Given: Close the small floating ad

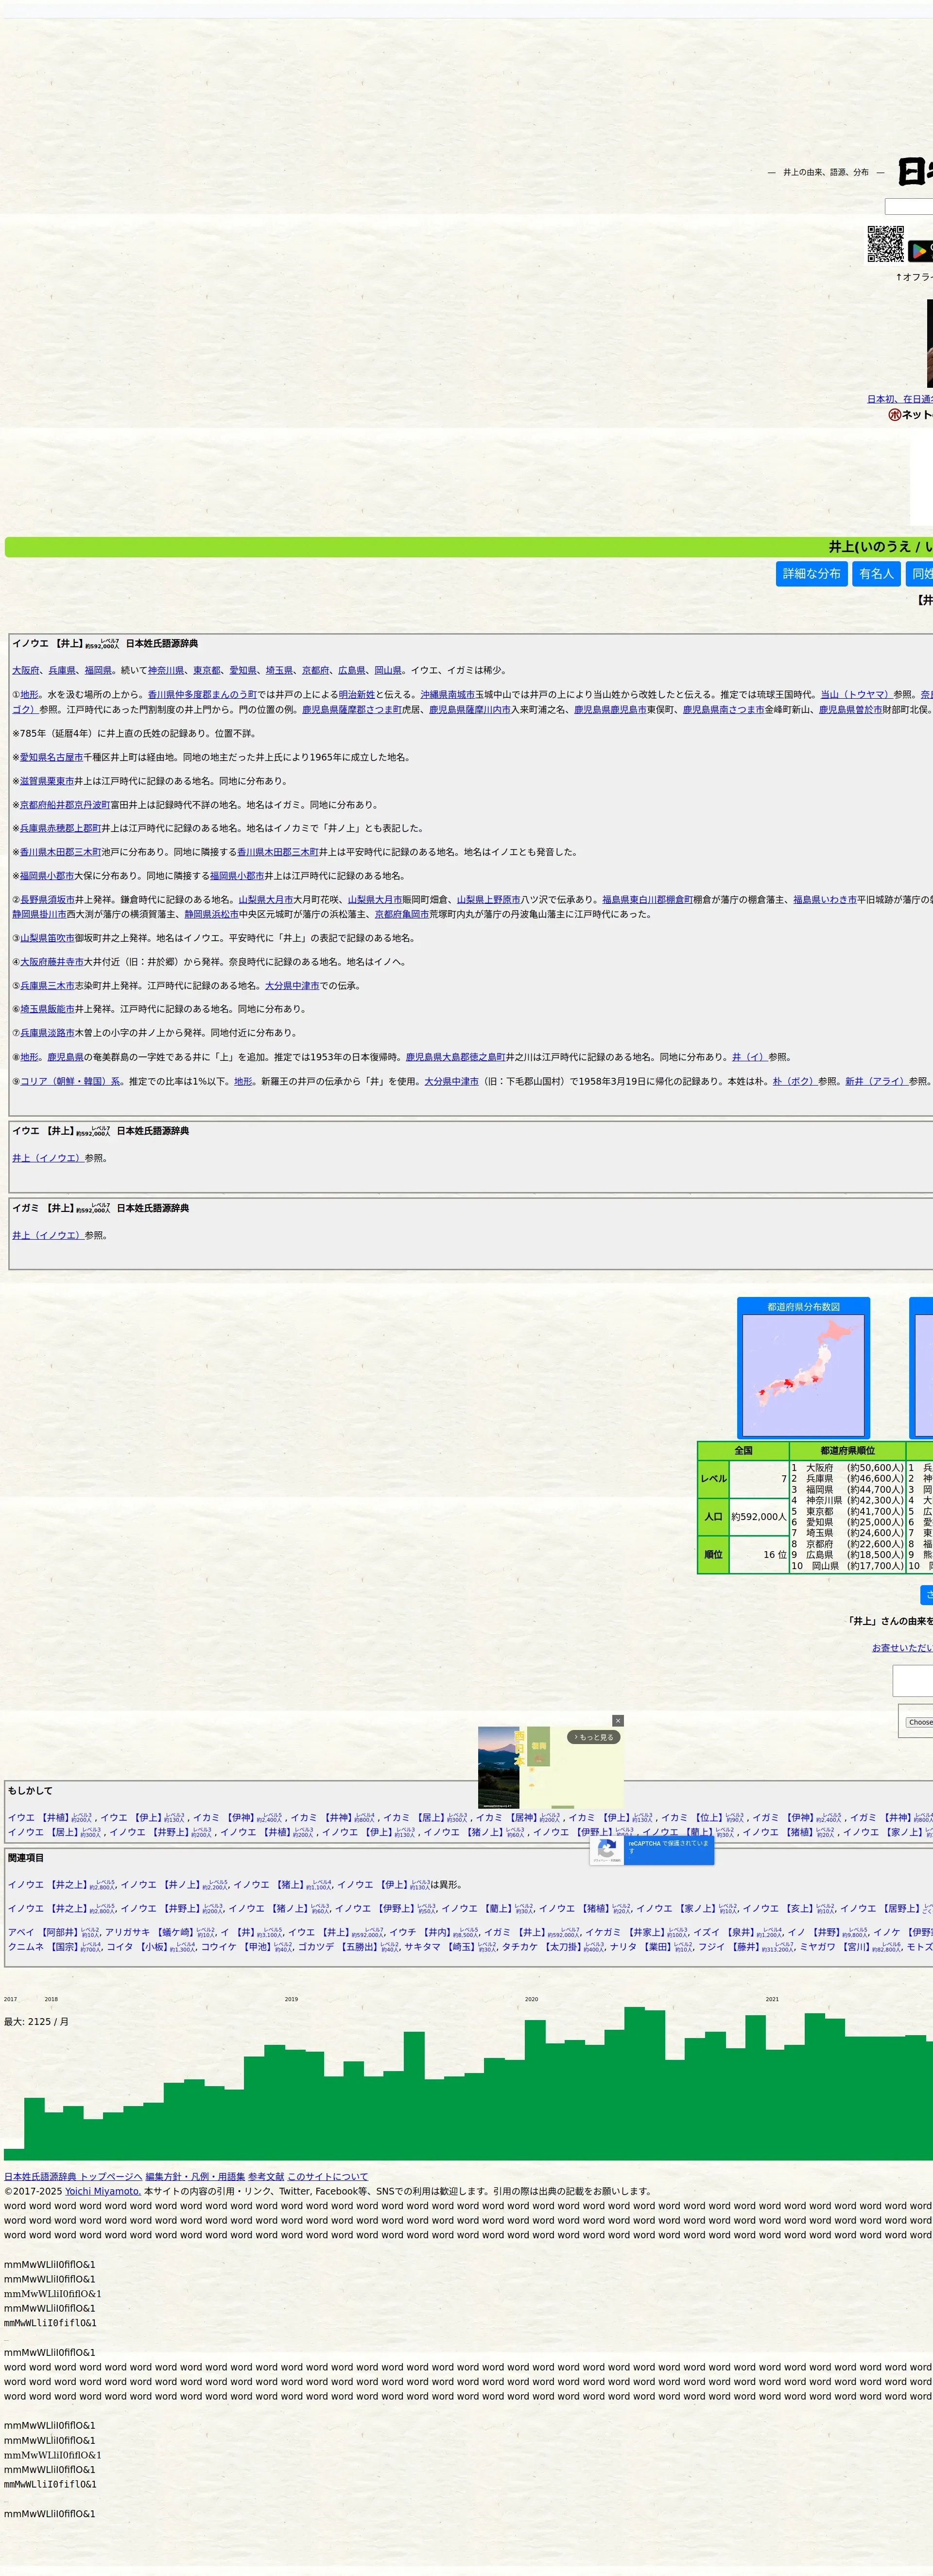Looking at the screenshot, I should coord(618,1721).
